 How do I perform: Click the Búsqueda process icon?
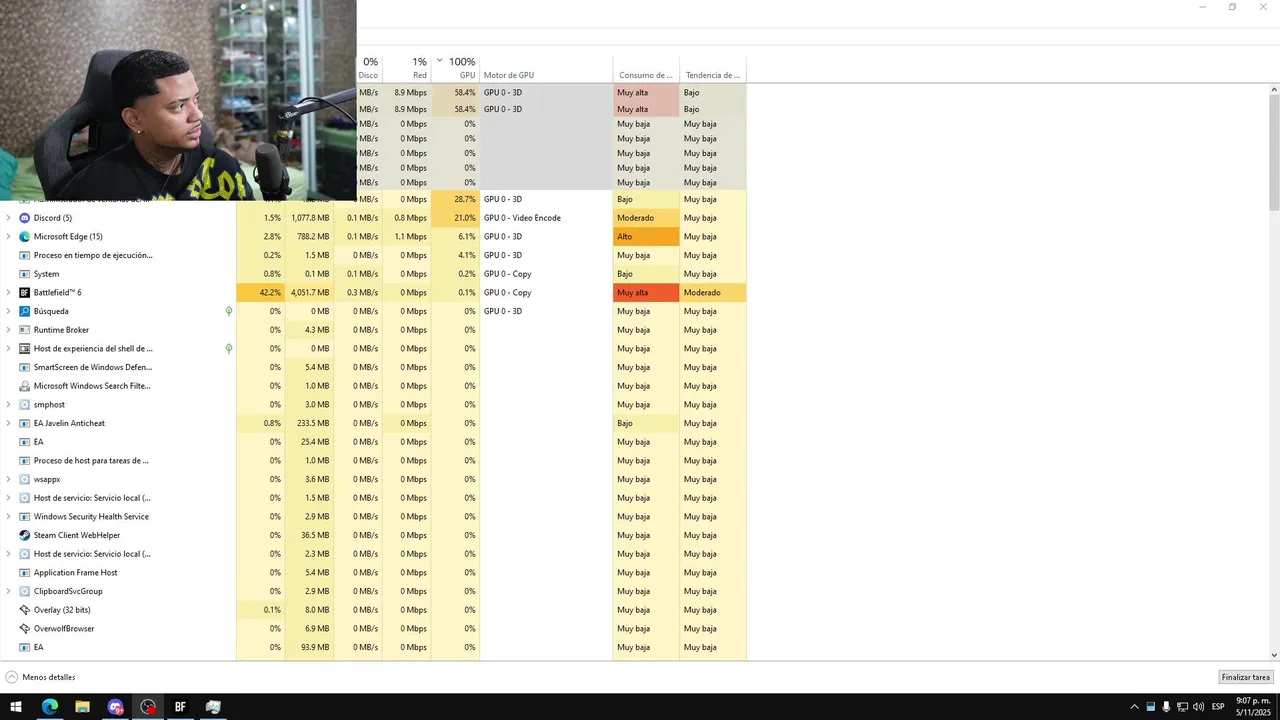(x=25, y=311)
